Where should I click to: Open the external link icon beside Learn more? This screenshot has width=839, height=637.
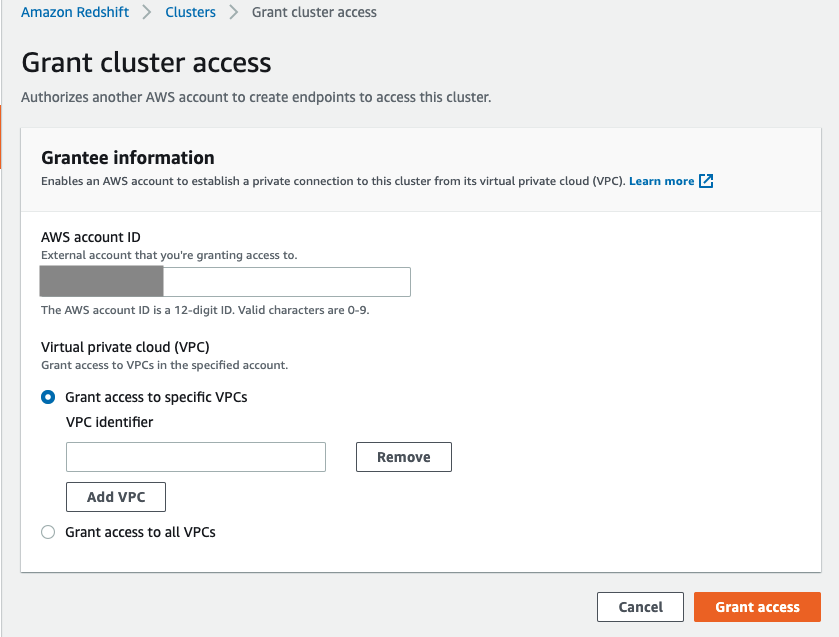706,181
